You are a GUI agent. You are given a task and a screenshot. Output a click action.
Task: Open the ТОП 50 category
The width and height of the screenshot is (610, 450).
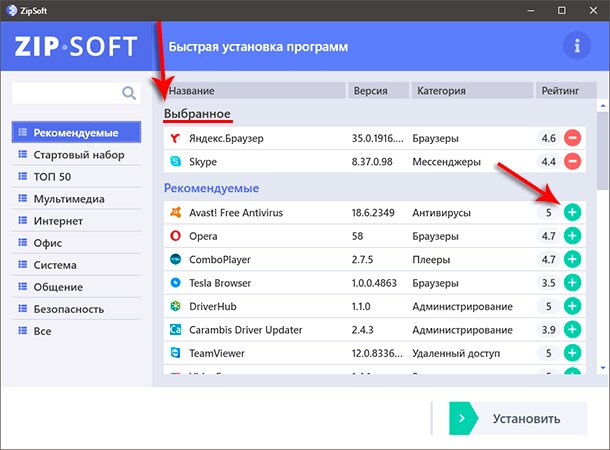point(76,177)
